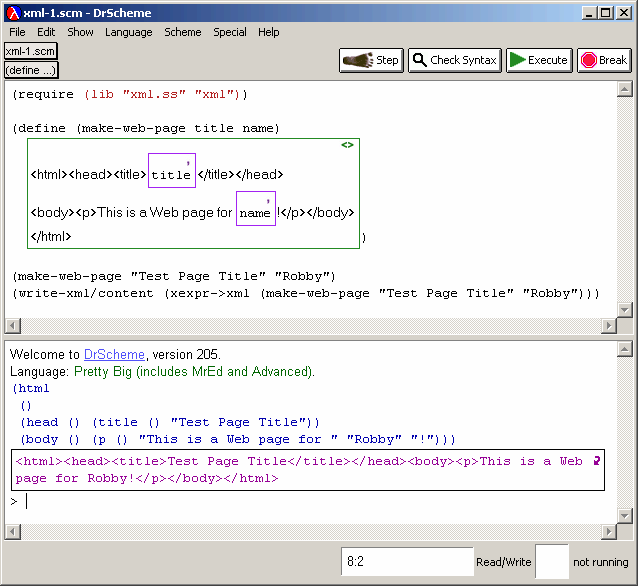638x586 pixels.
Task: Place cursor at the interactions prompt
Action: point(27,501)
